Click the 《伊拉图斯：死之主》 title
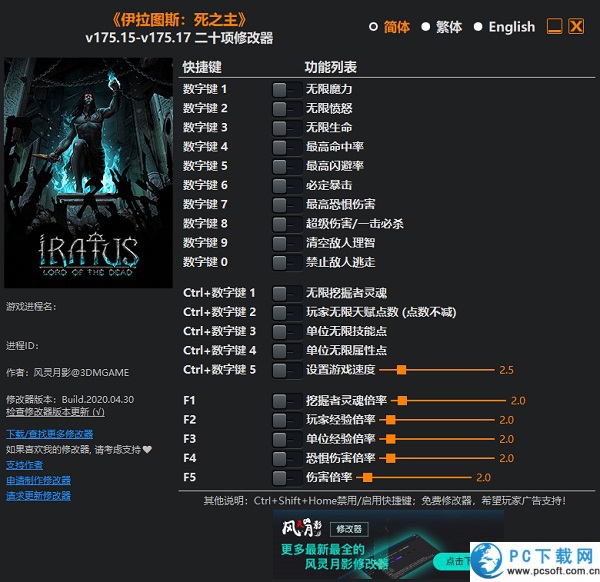This screenshot has height=582, width=600. pyautogui.click(x=179, y=20)
